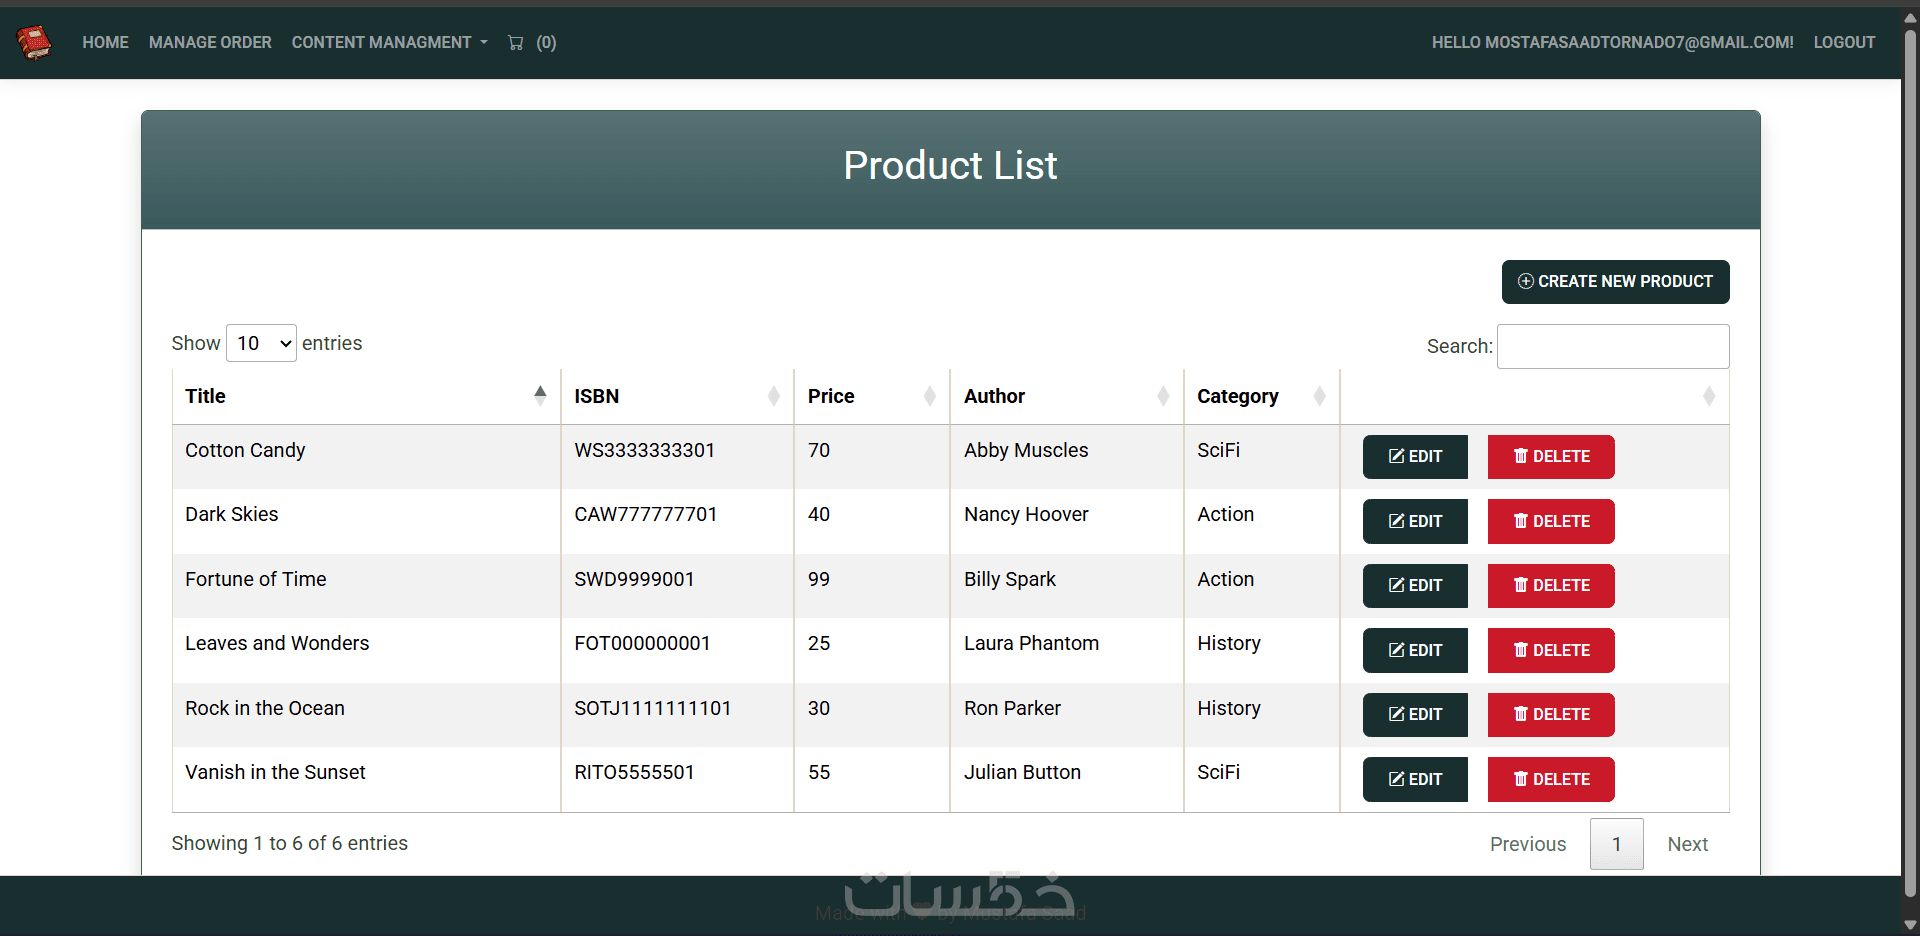Delete the Rock in the Ocean product
This screenshot has height=936, width=1920.
click(1551, 714)
